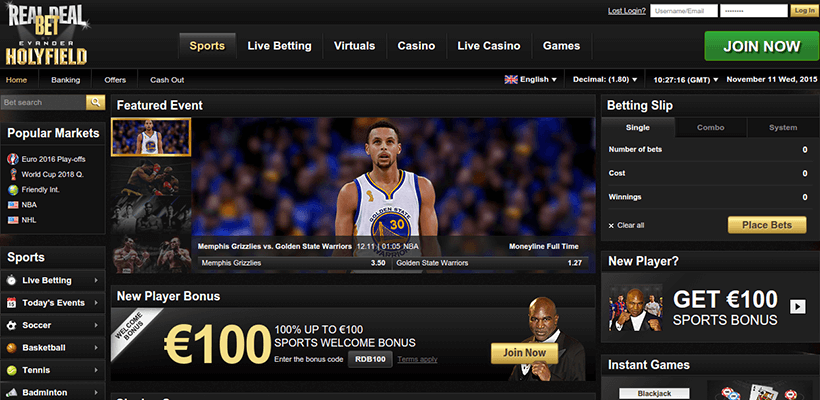Focus the password input field

click(754, 10)
